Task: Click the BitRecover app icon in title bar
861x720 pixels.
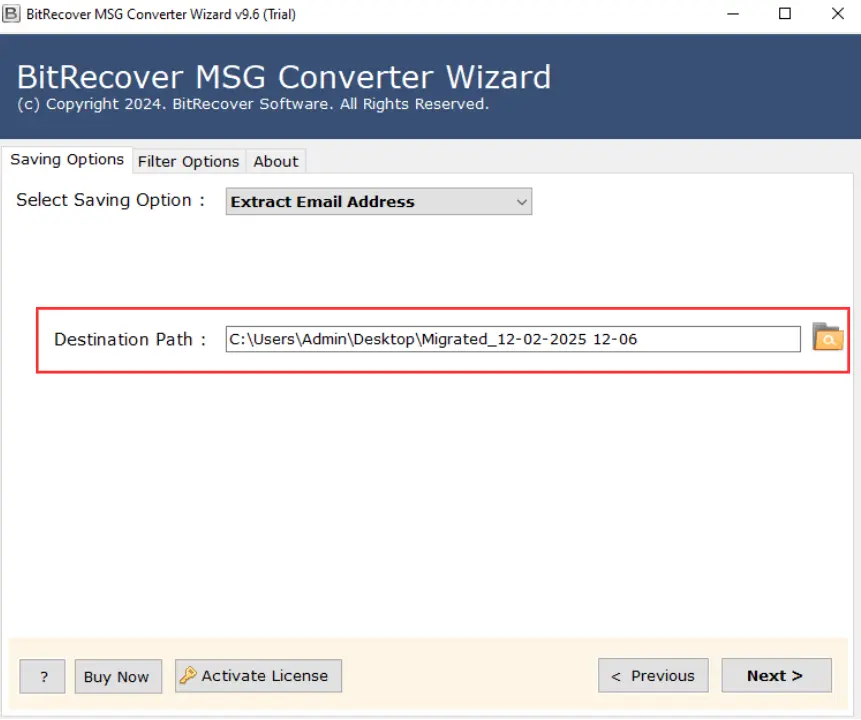Action: (x=11, y=14)
